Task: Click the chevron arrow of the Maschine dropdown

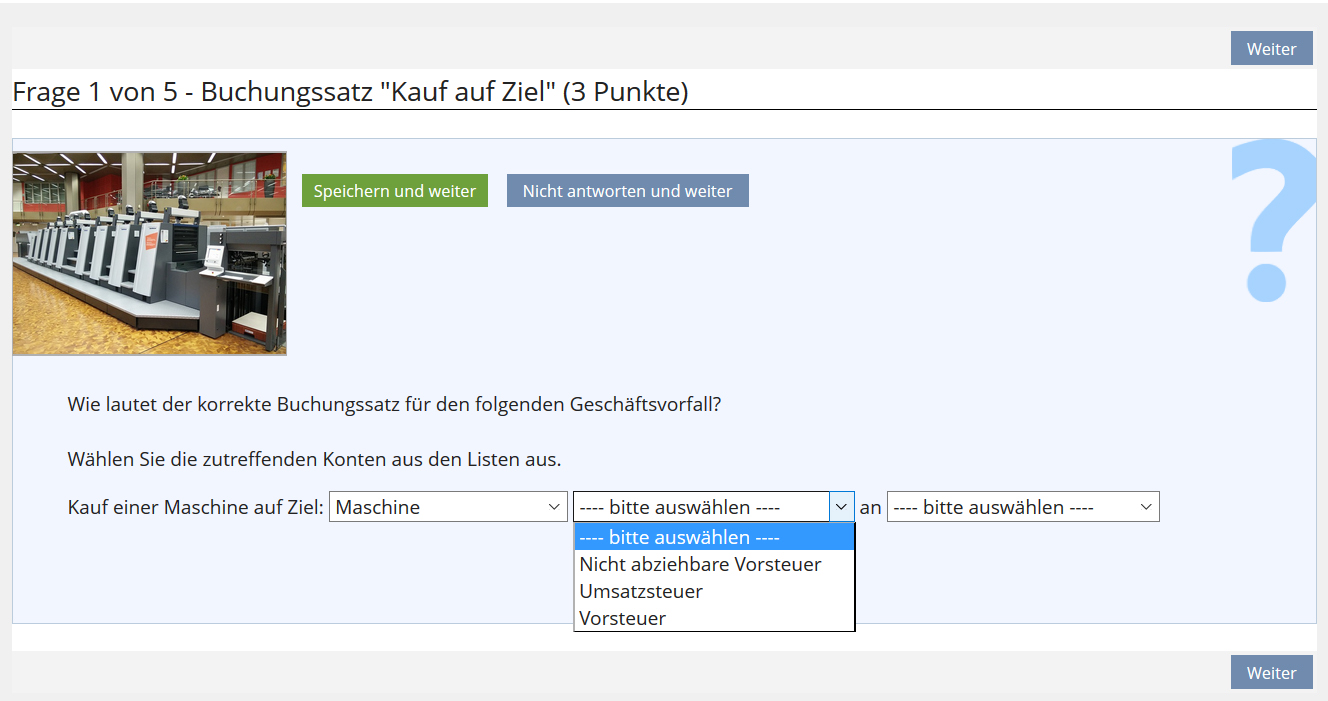Action: pos(555,507)
